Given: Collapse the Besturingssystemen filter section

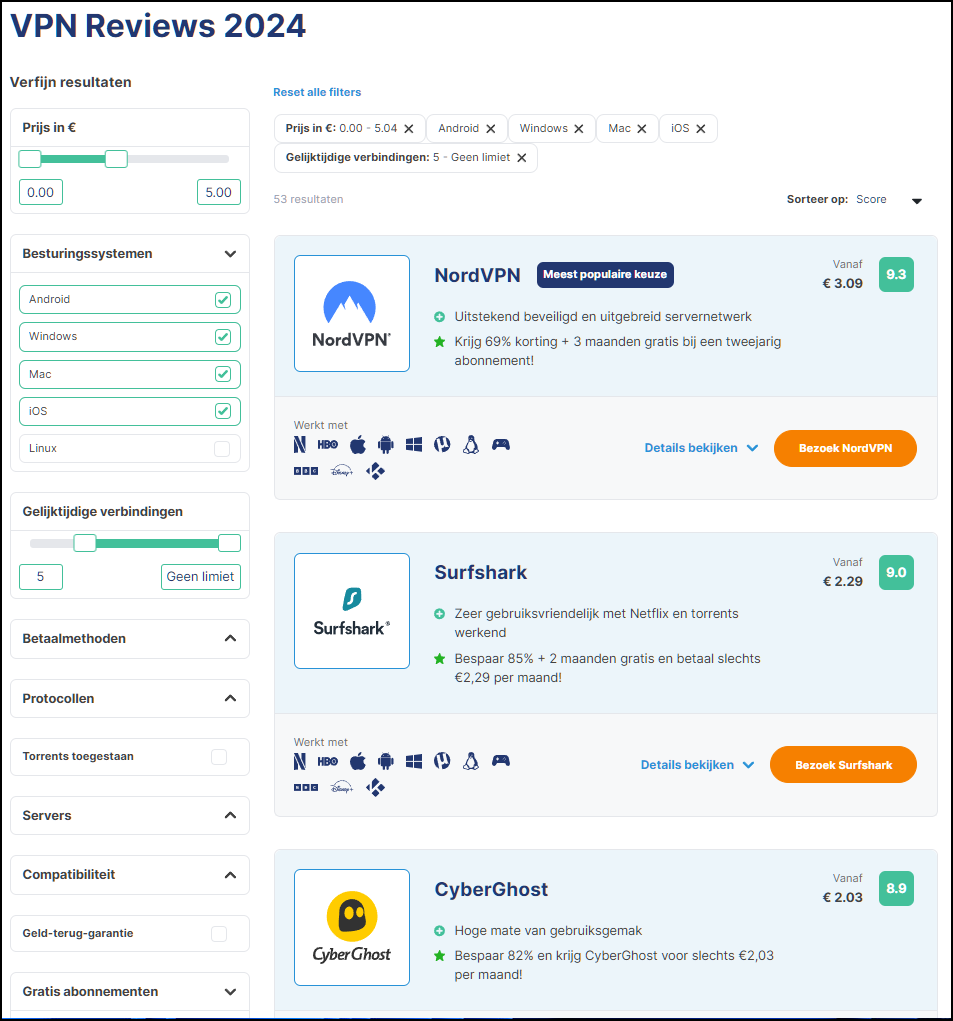Looking at the screenshot, I should coord(230,254).
